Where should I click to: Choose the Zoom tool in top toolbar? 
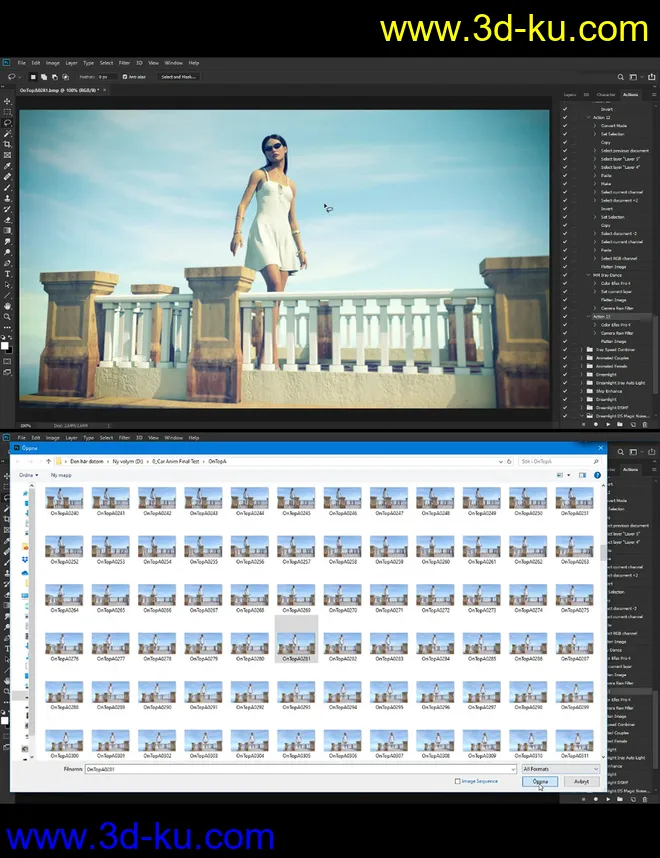click(8, 316)
